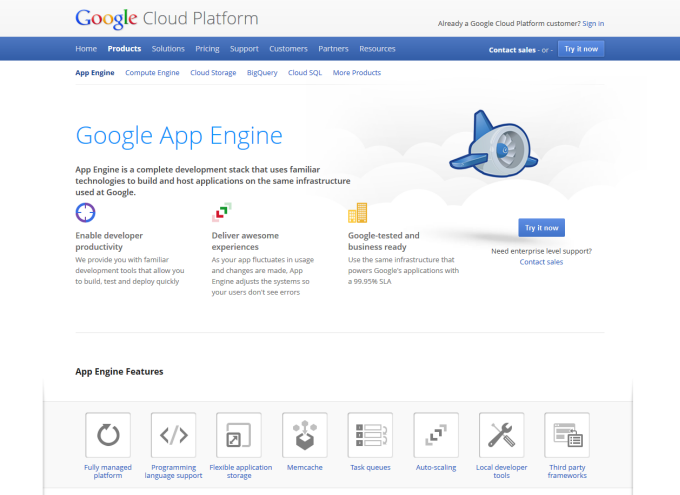The width and height of the screenshot is (680, 495).
Task: Click the Need enterprise level support text
Action: (x=541, y=251)
